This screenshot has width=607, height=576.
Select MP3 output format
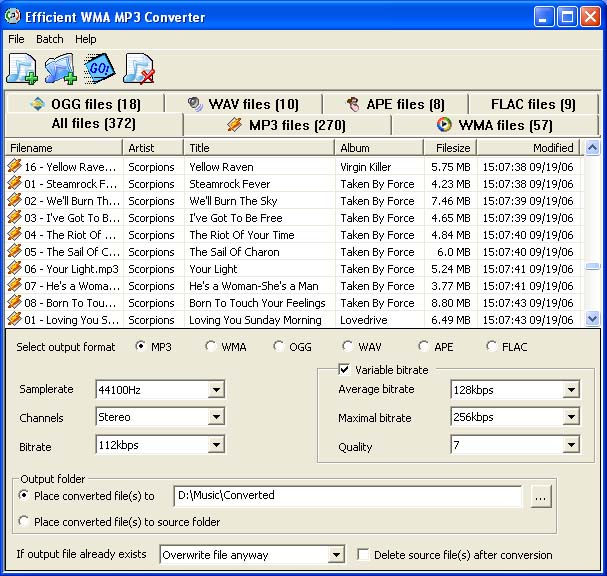coord(140,346)
